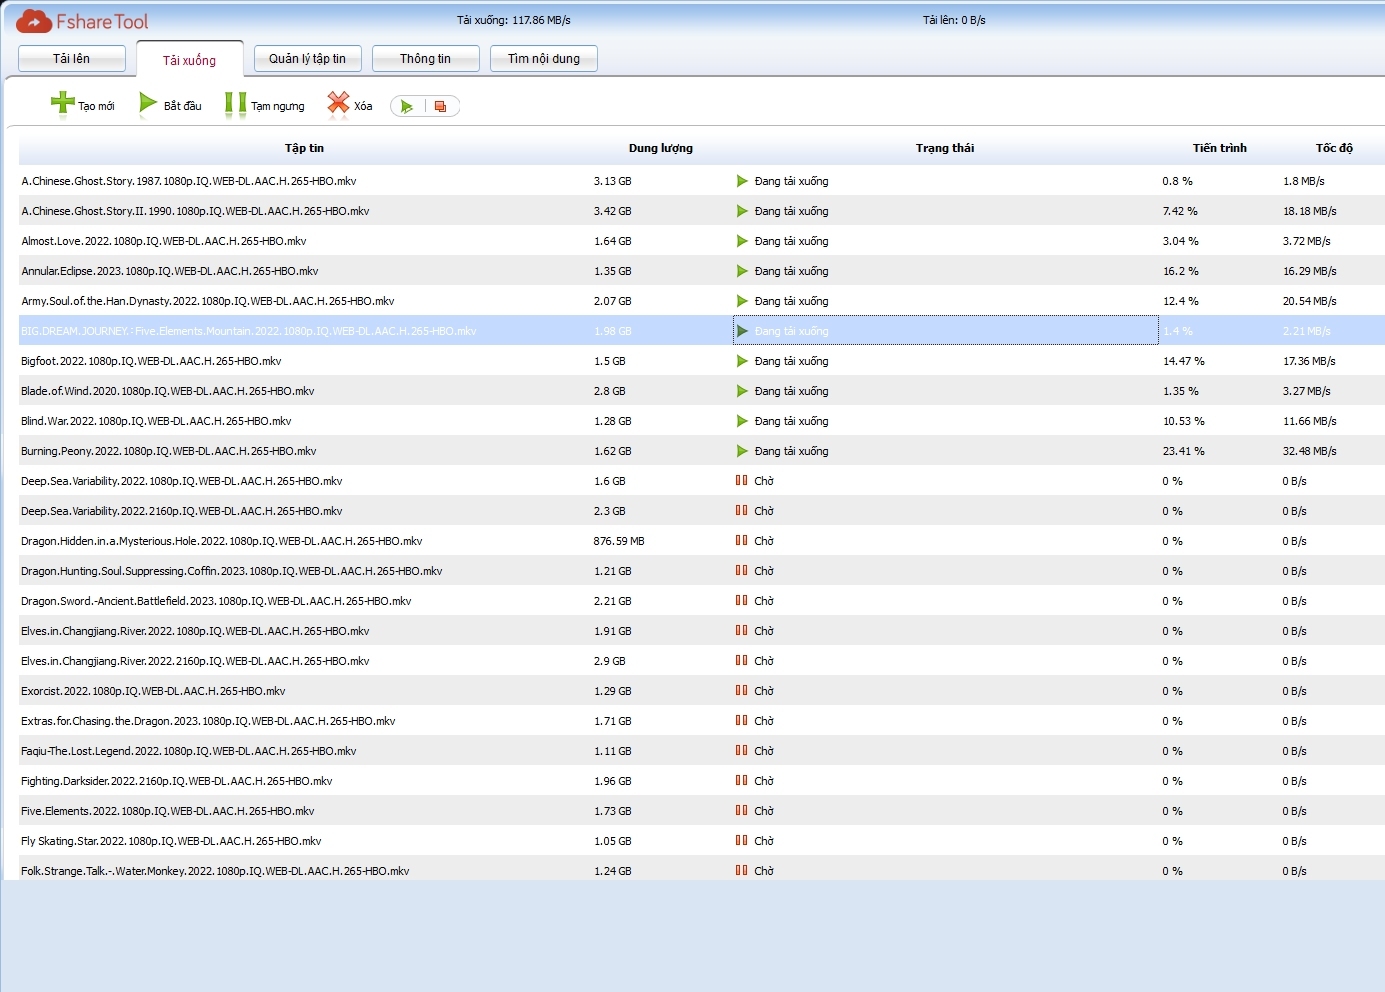Click the Tạm ngưng pause icon

(x=235, y=105)
